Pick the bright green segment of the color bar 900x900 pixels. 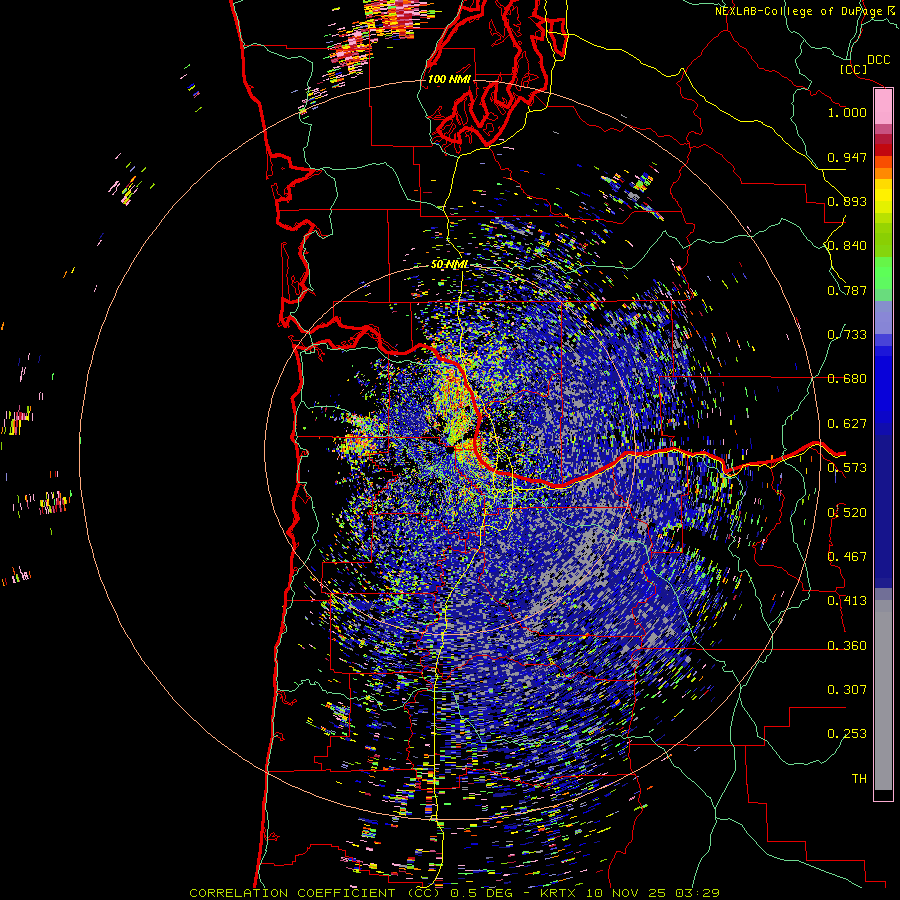[883, 273]
